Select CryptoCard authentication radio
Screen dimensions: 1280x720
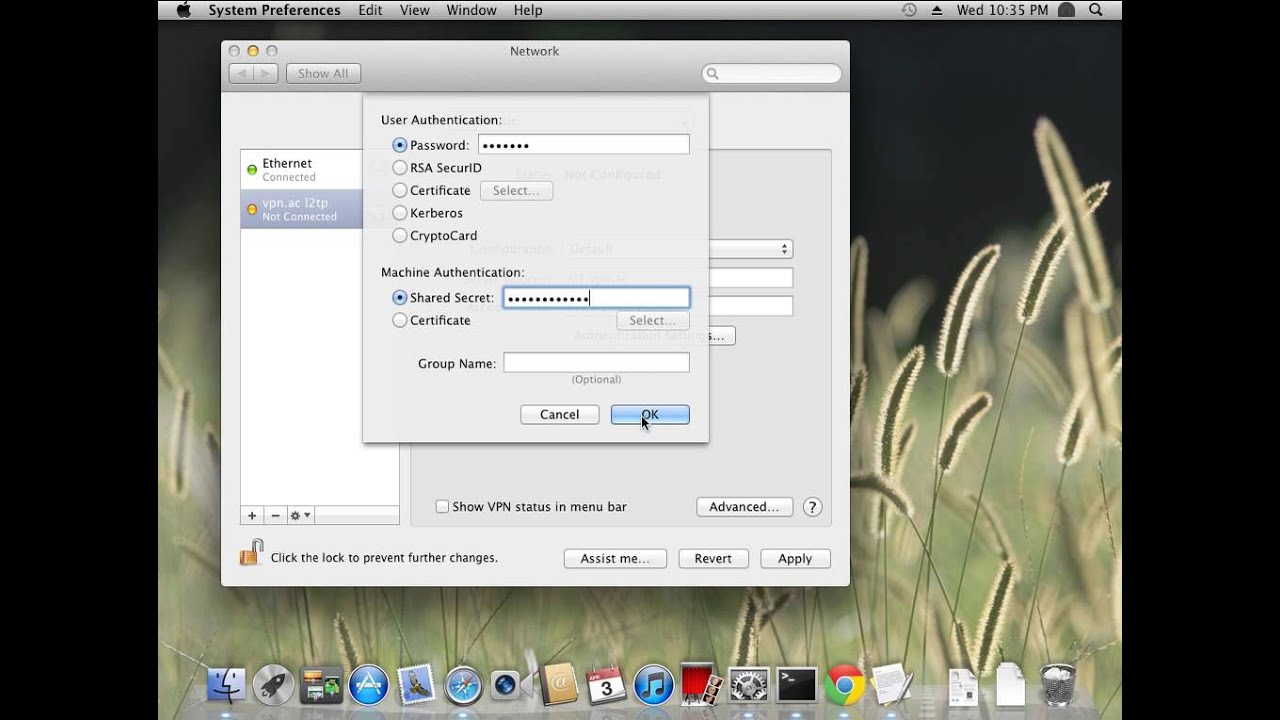point(400,236)
